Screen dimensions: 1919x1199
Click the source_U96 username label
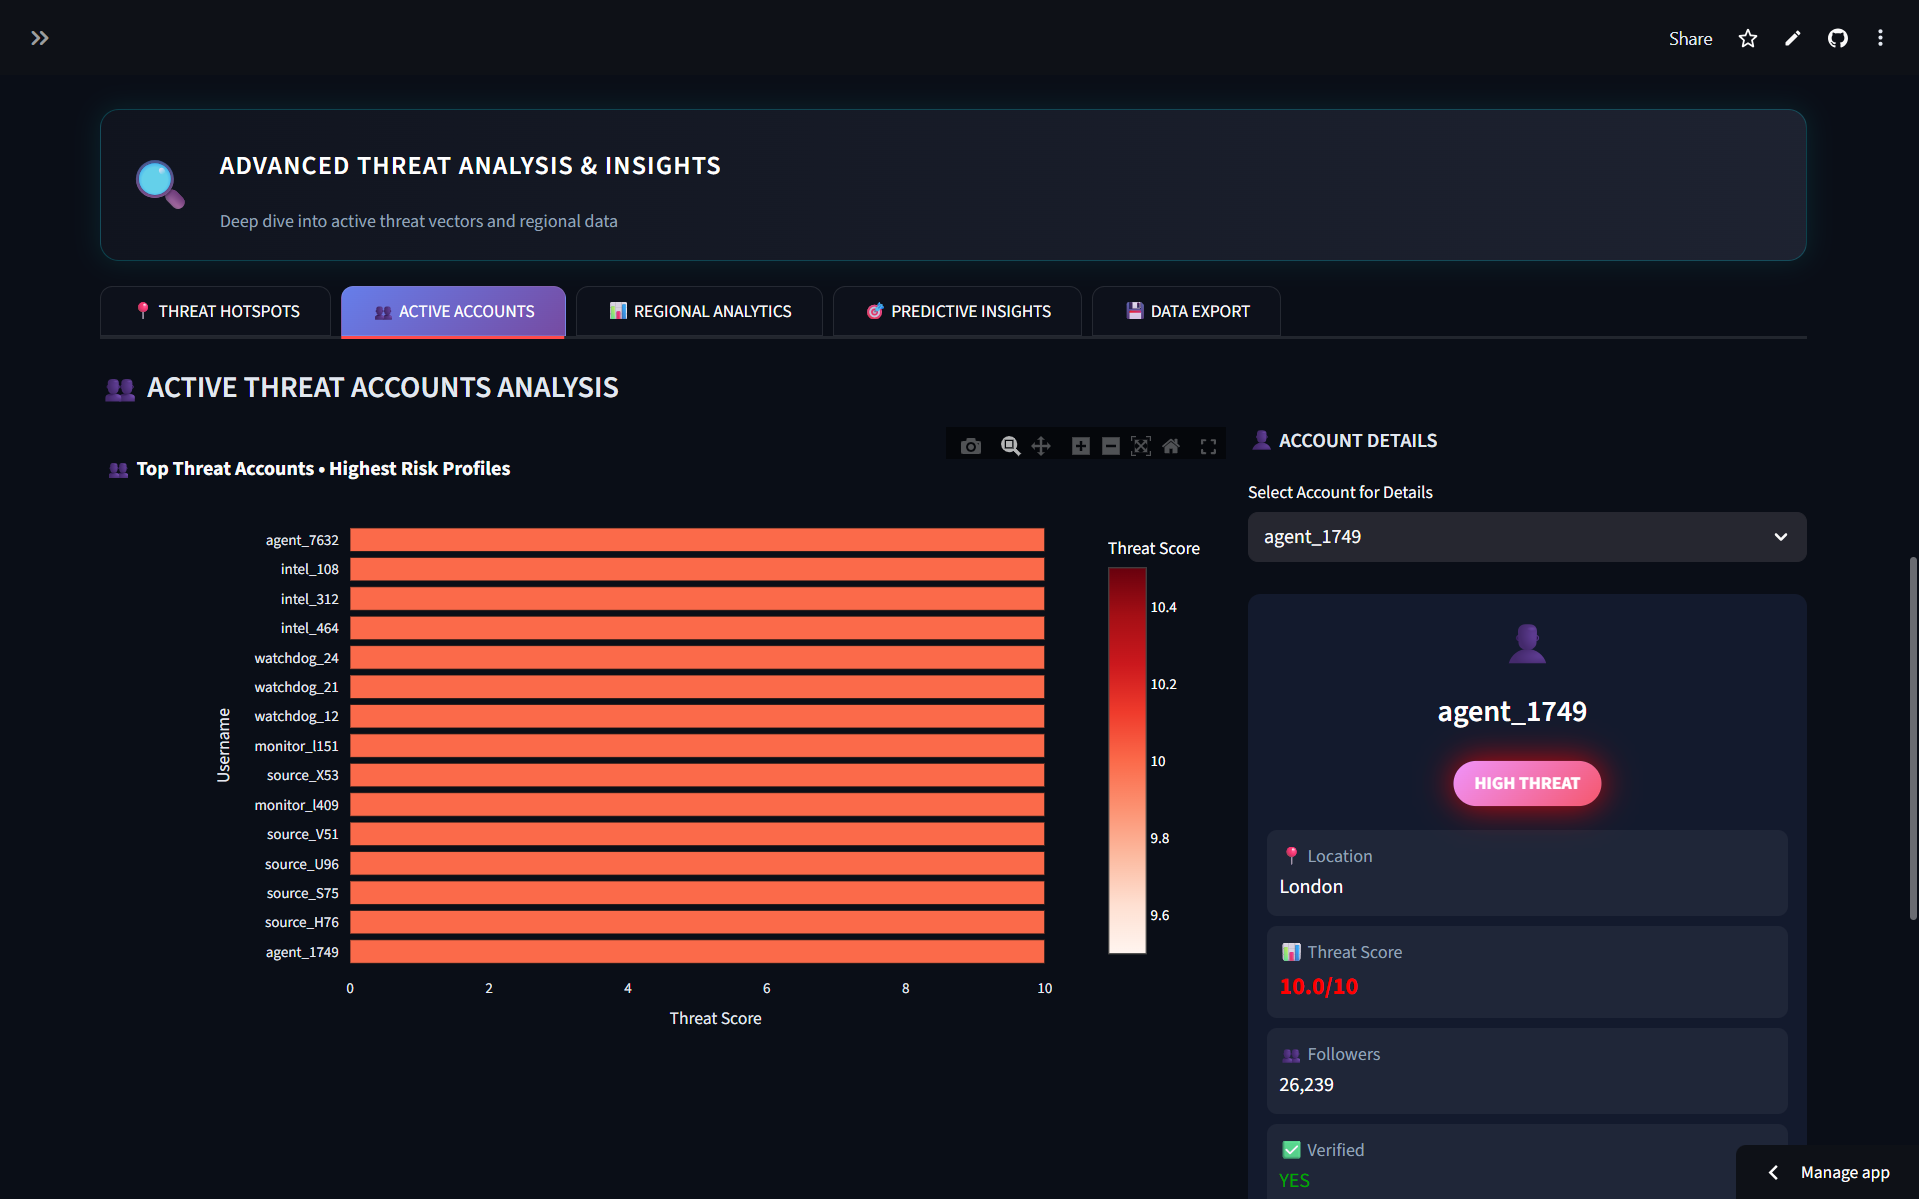pyautogui.click(x=301, y=864)
